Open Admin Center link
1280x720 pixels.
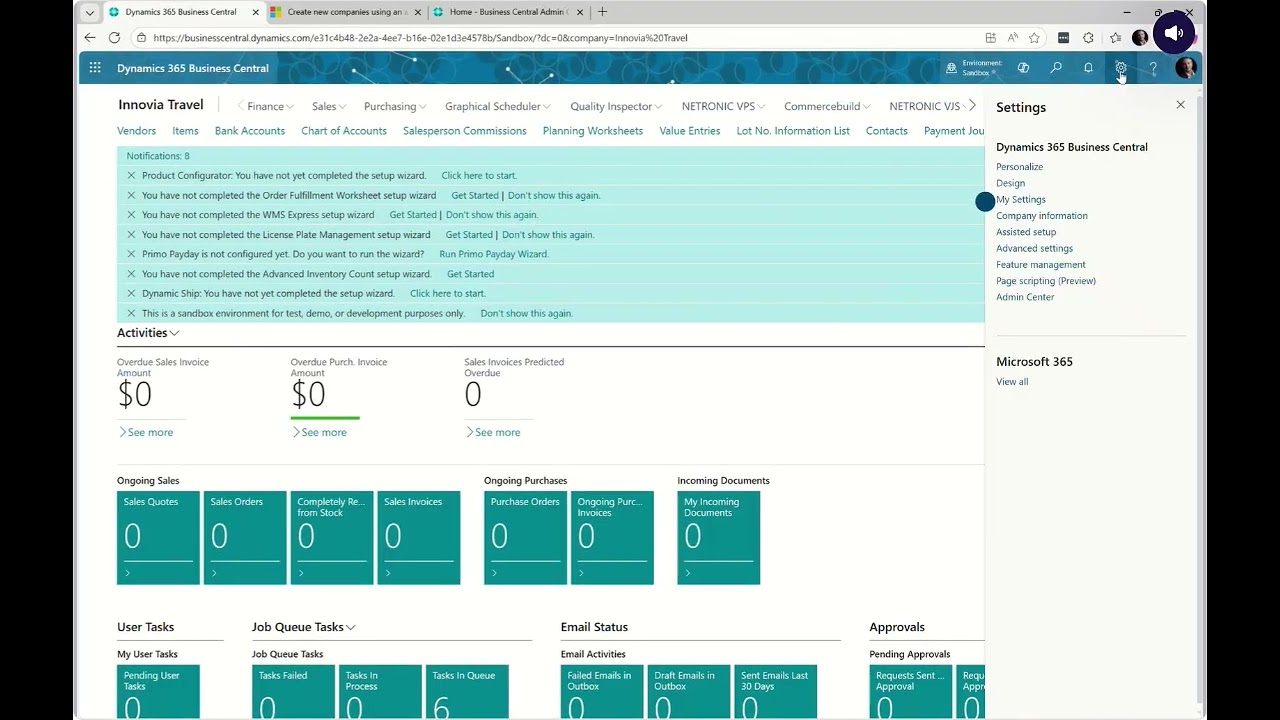coord(1025,297)
